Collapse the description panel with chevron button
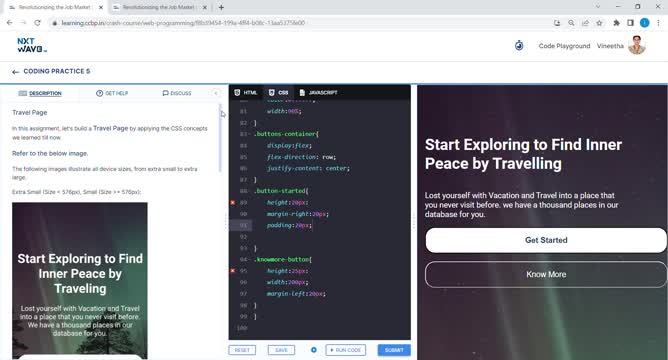This screenshot has width=668, height=360. (216, 93)
